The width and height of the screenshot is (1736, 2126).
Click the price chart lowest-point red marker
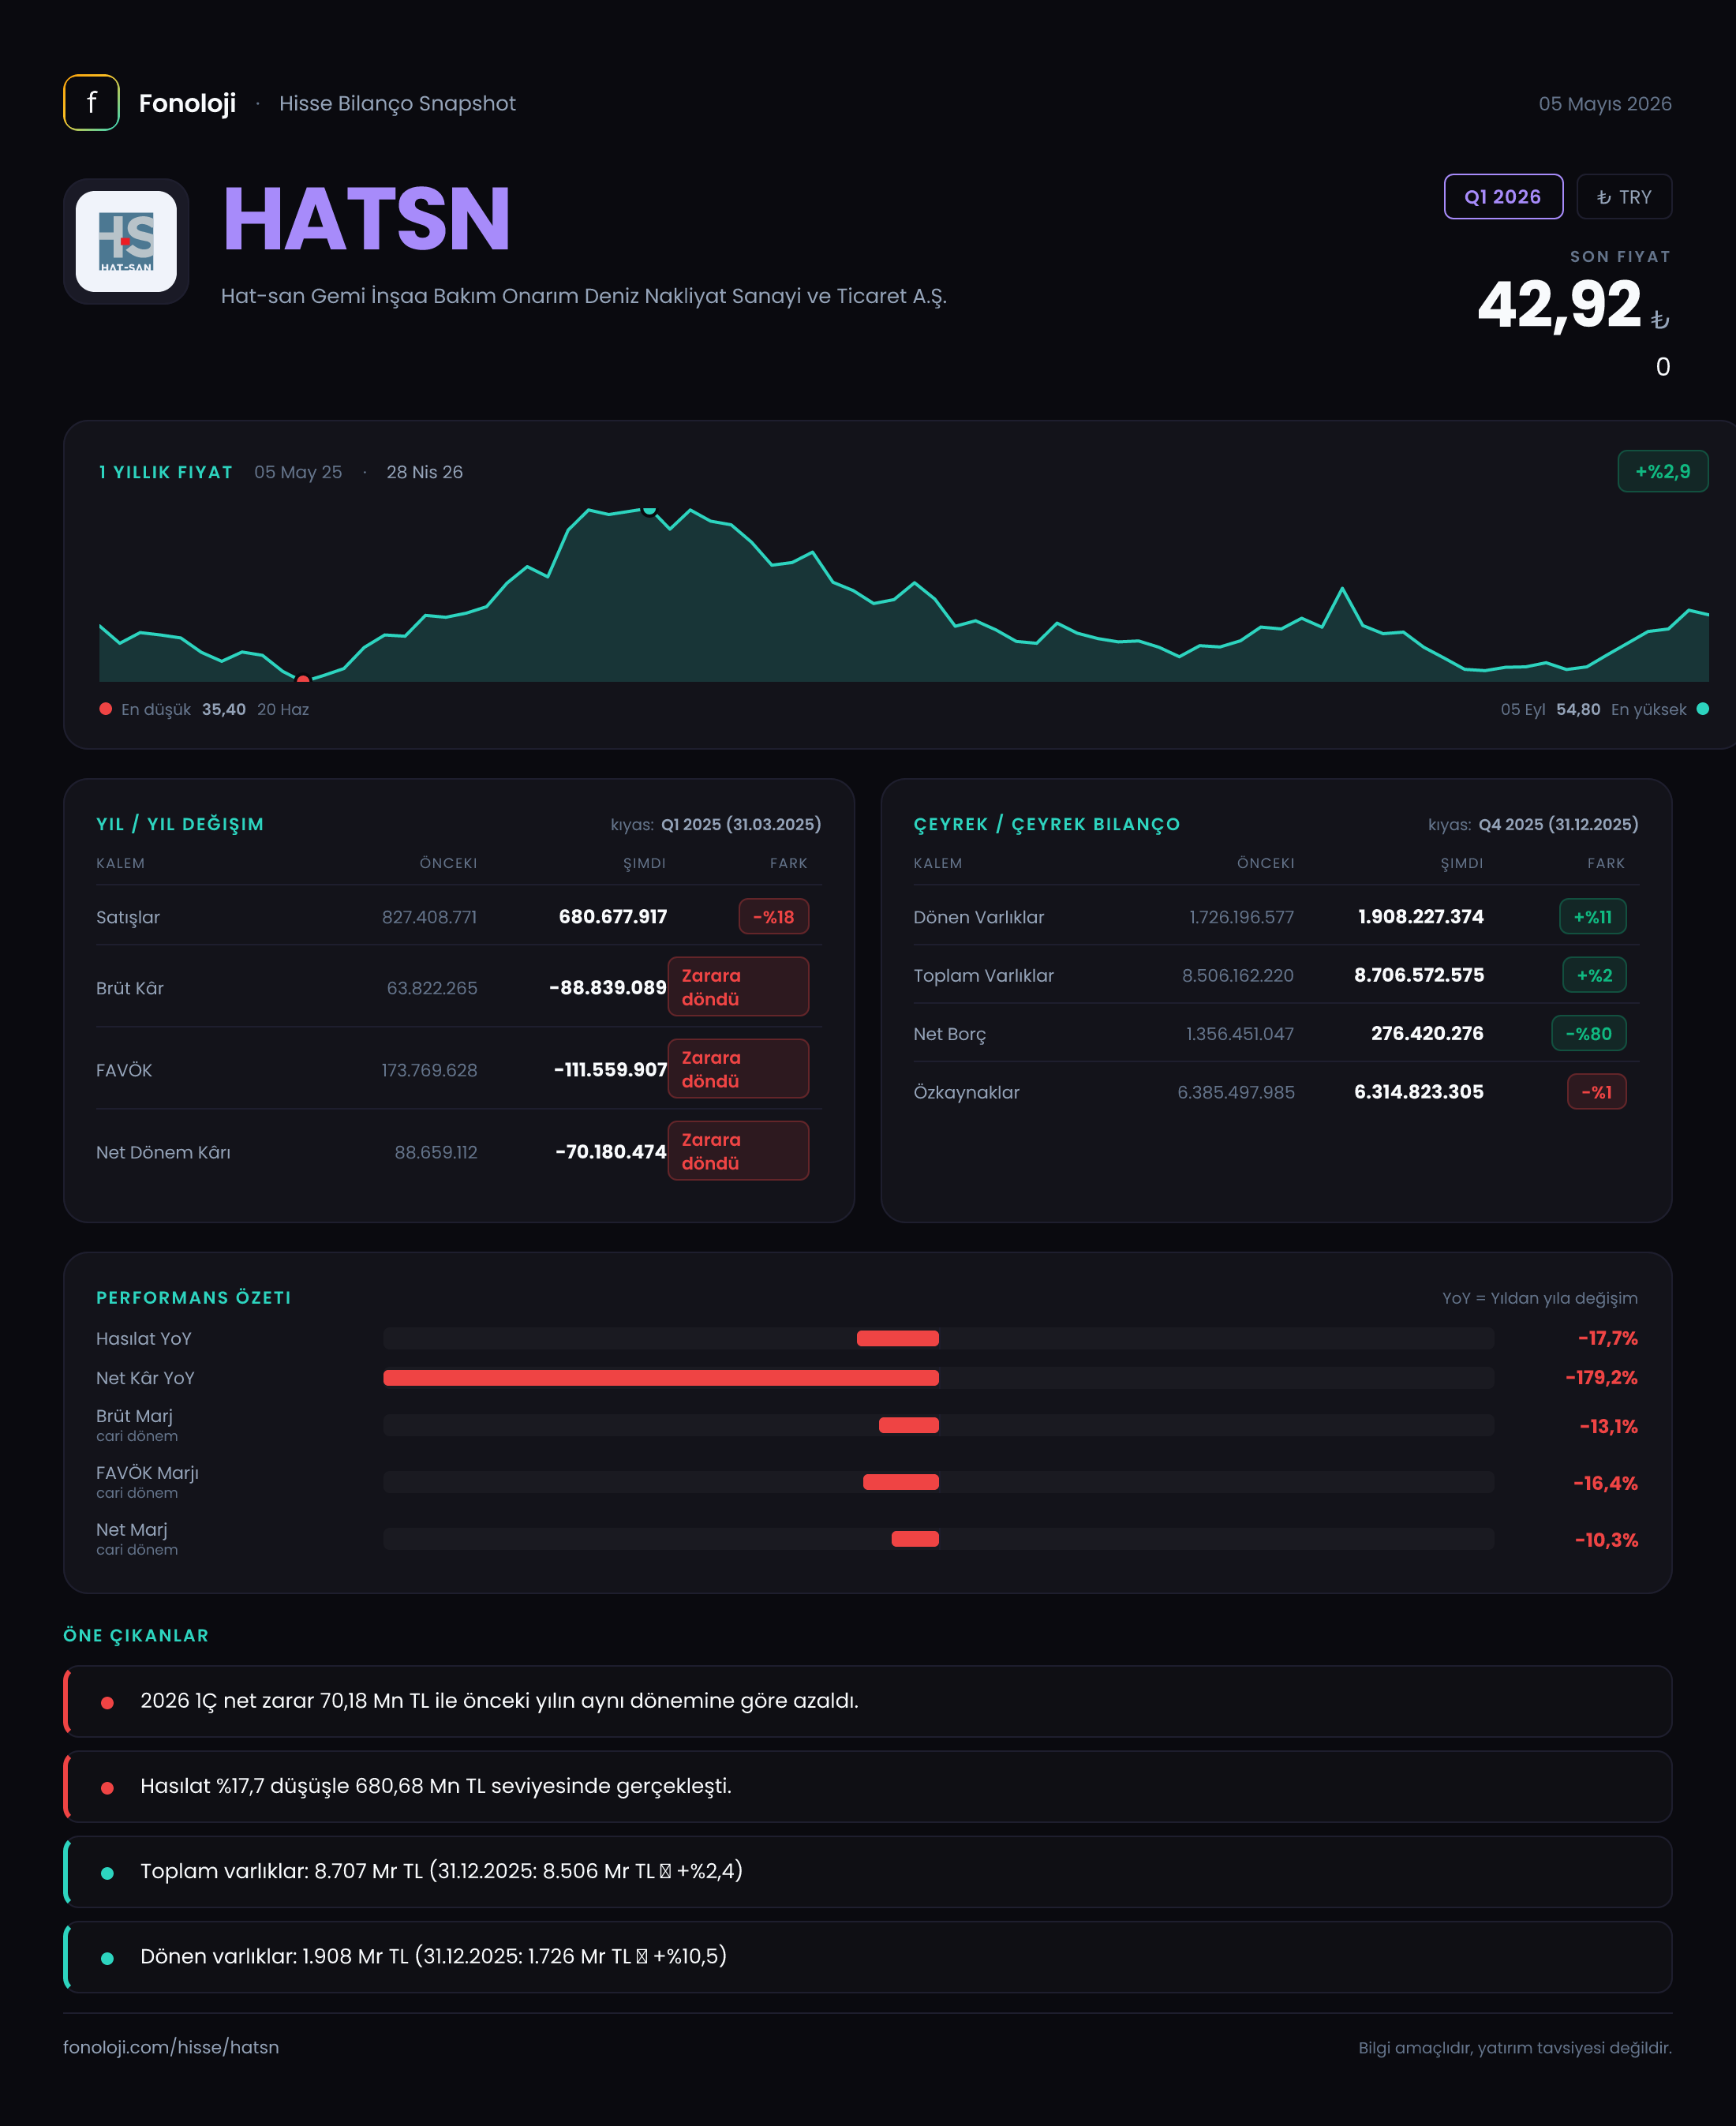(x=303, y=679)
